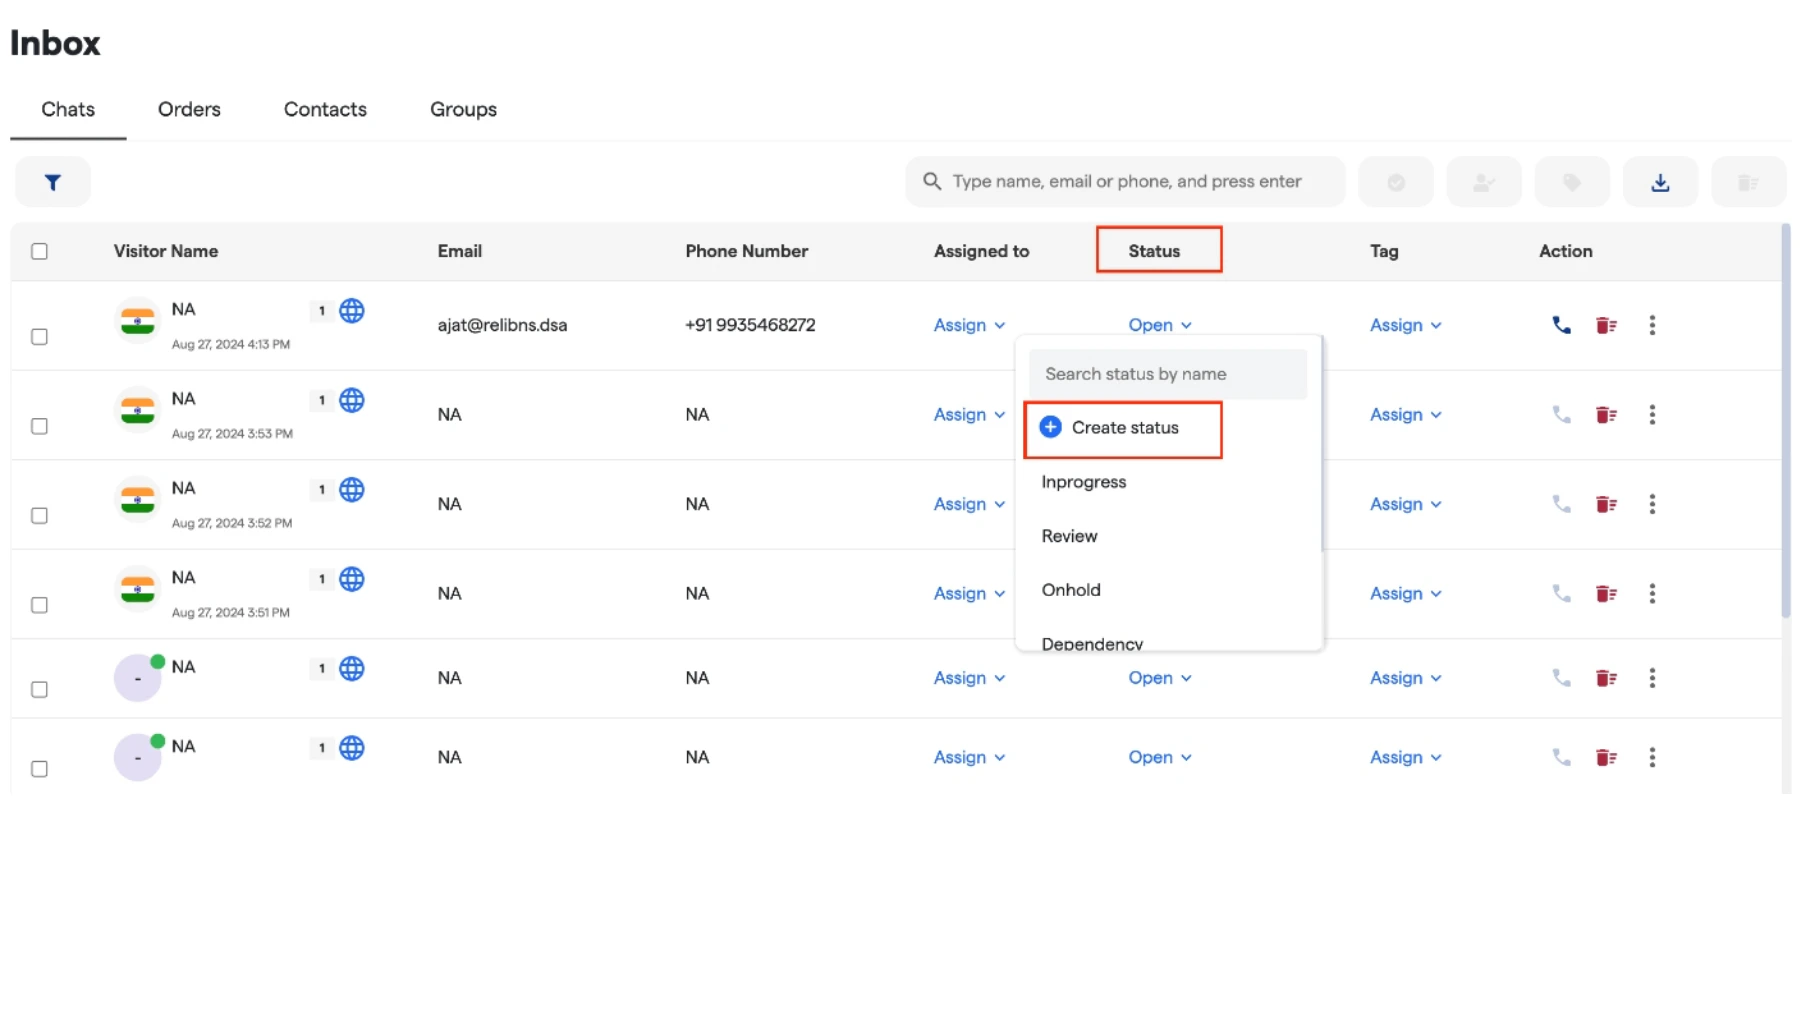The width and height of the screenshot is (1806, 1020).
Task: Toggle Open status dropdown for ajat@relibns.dsa
Action: (1159, 325)
